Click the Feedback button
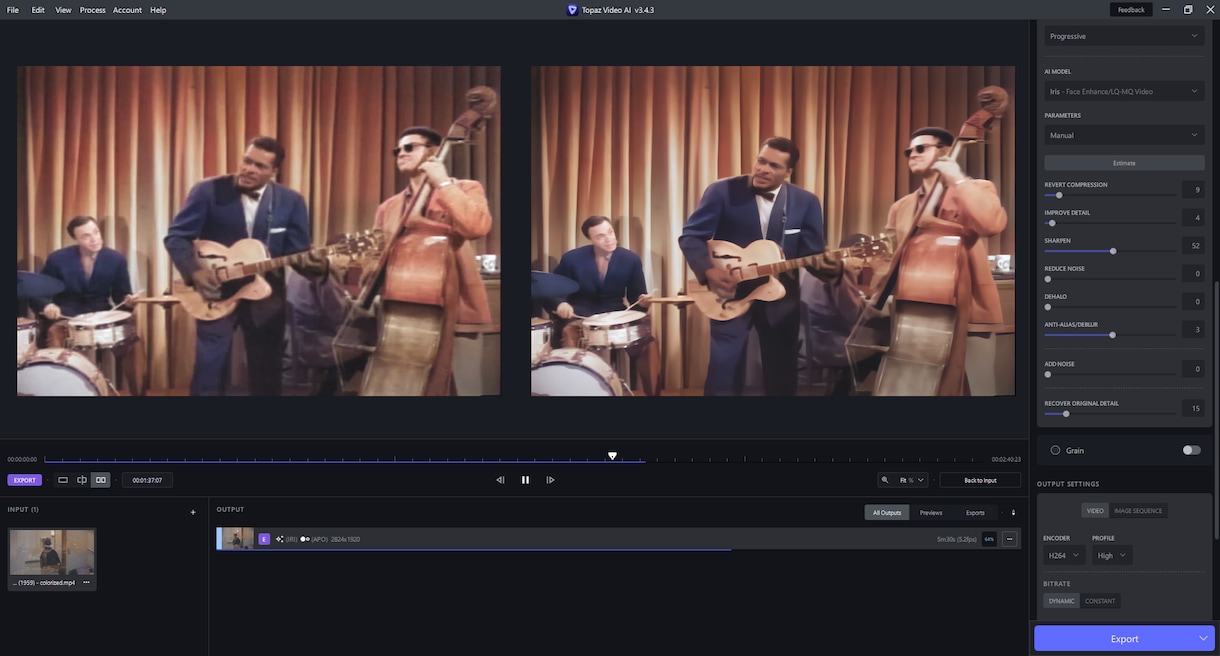 point(1131,10)
